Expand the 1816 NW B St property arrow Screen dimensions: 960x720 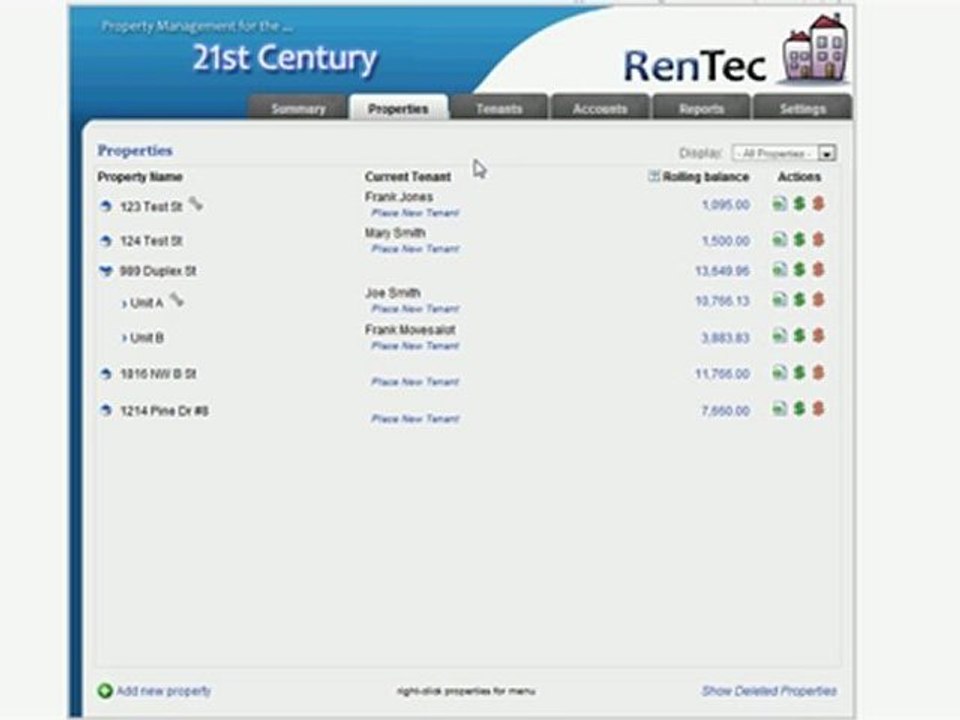[105, 373]
